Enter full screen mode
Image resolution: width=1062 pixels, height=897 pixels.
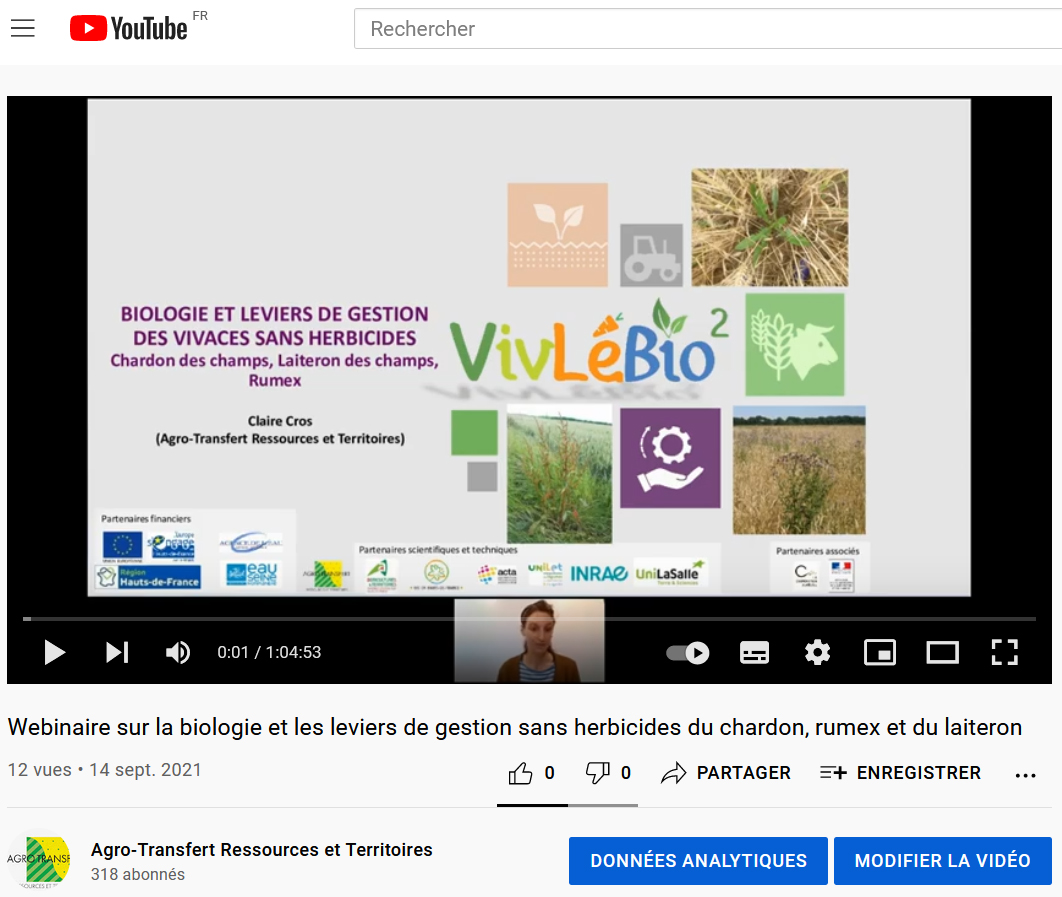(1004, 652)
